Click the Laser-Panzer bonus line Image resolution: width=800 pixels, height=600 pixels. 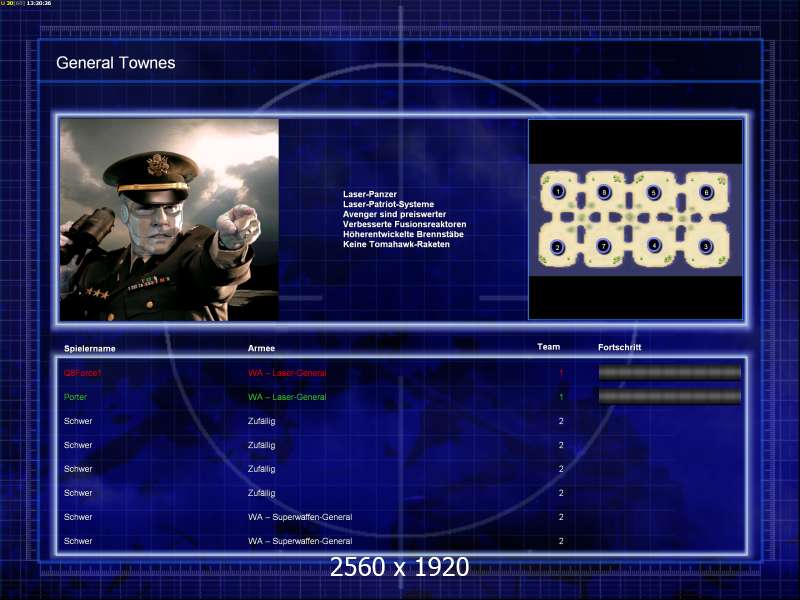click(x=370, y=194)
